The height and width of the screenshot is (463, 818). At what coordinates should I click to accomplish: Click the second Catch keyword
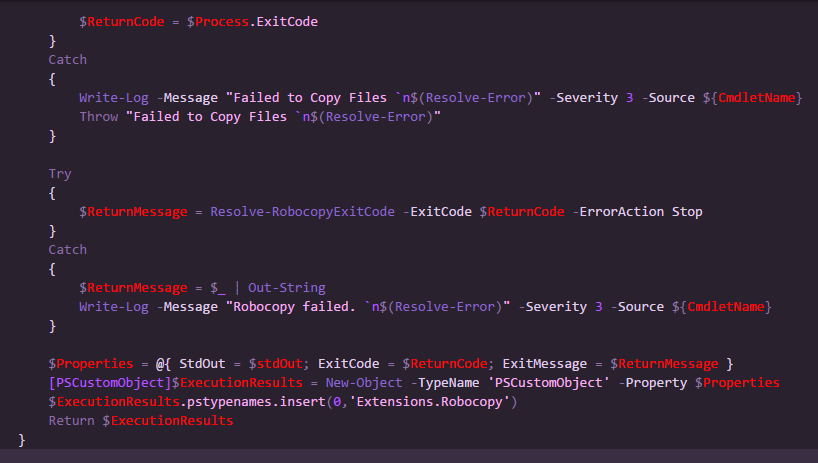coord(68,250)
